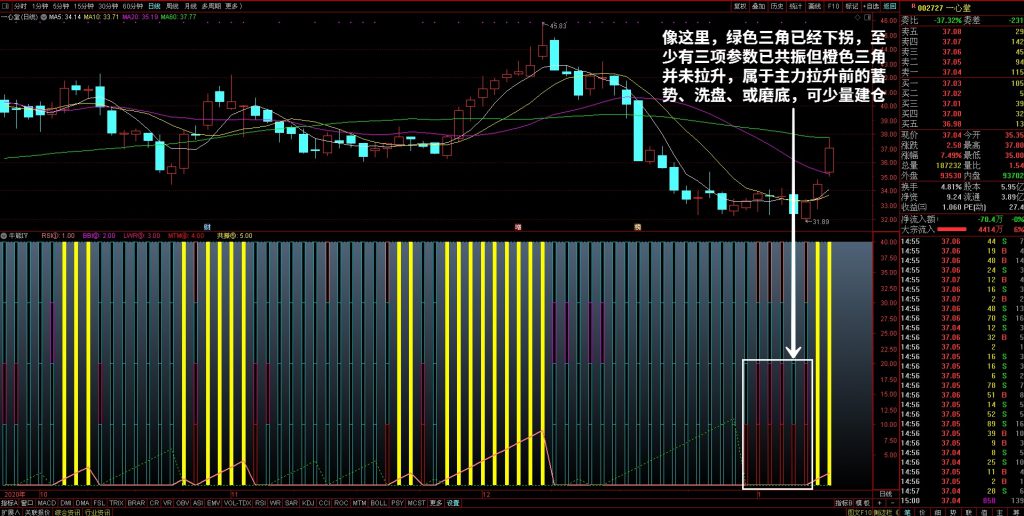Viewport: 1024px width, 516px height.
Task: Switch chart to 日线 period
Action: coord(154,6)
